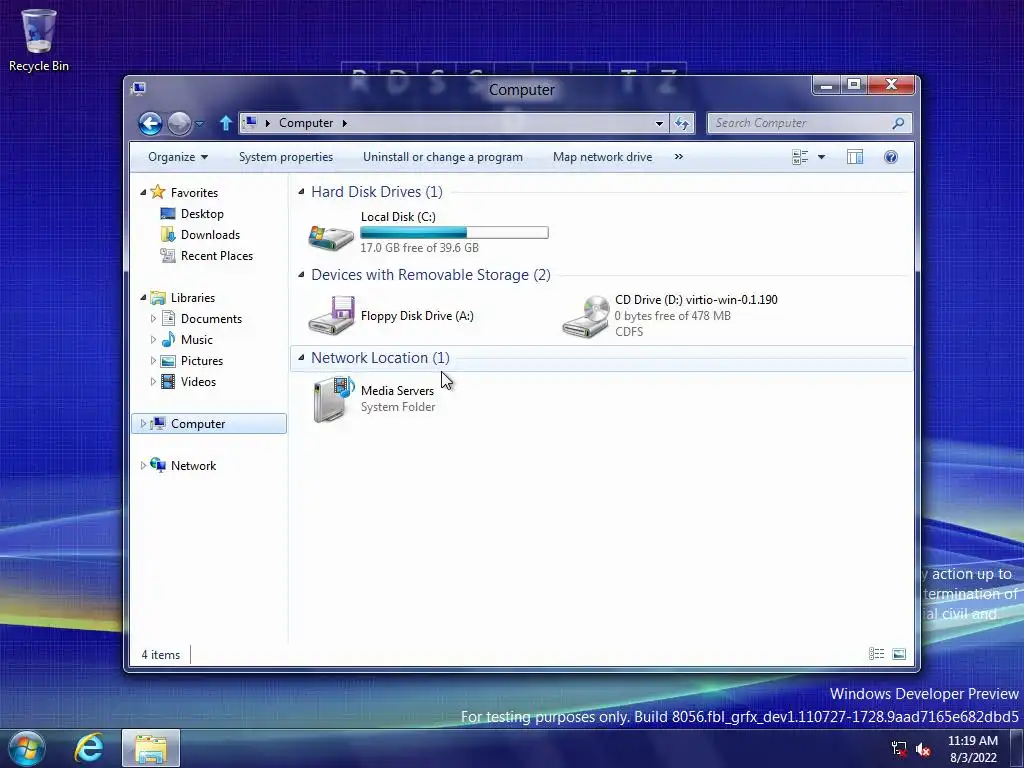Open Downloads under Favorites

(x=210, y=234)
